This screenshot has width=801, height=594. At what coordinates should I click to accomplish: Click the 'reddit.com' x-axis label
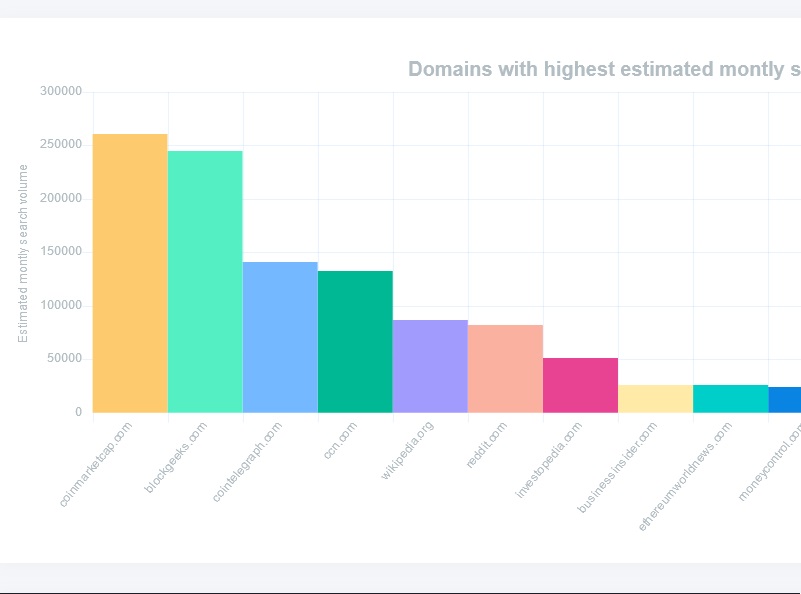487,445
